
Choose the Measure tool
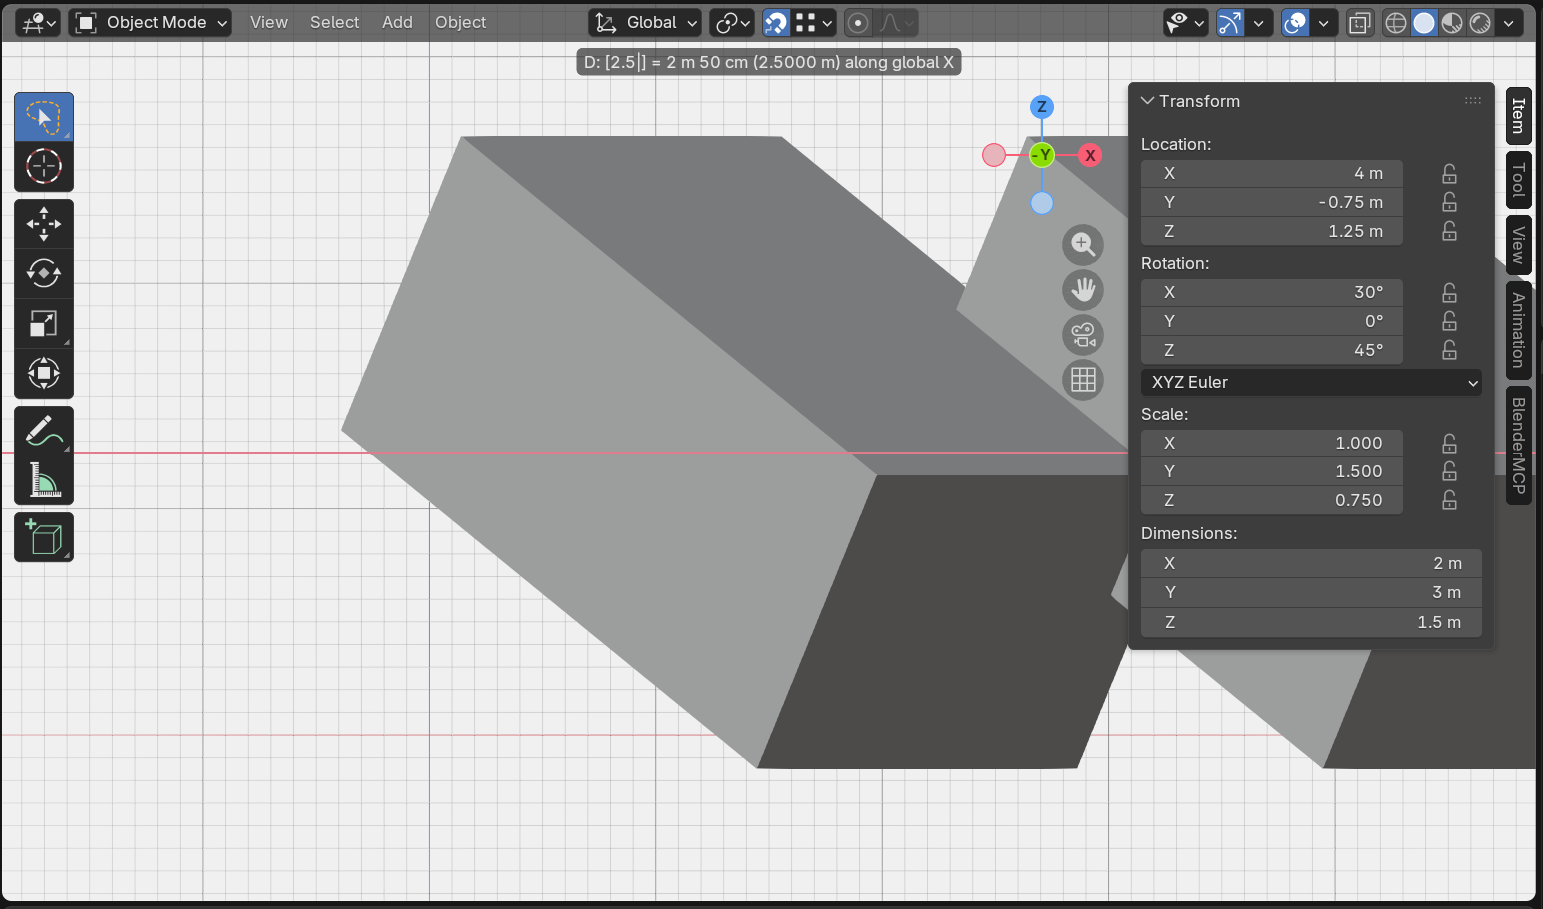[x=44, y=480]
